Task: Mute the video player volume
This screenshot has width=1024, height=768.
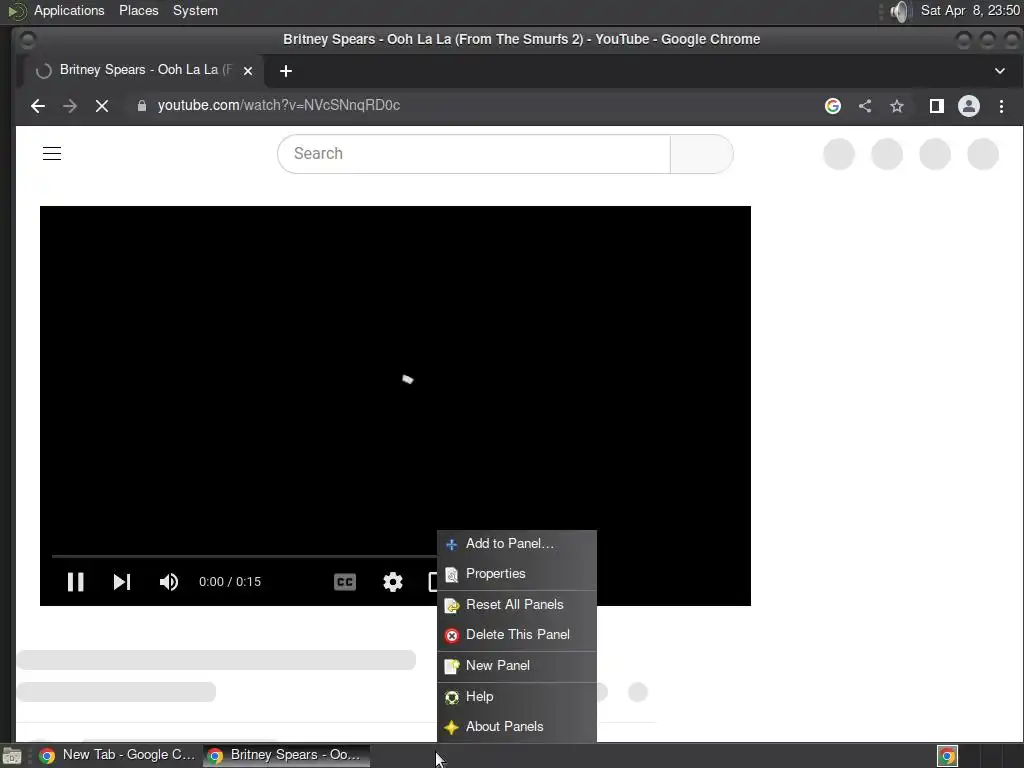Action: point(168,582)
